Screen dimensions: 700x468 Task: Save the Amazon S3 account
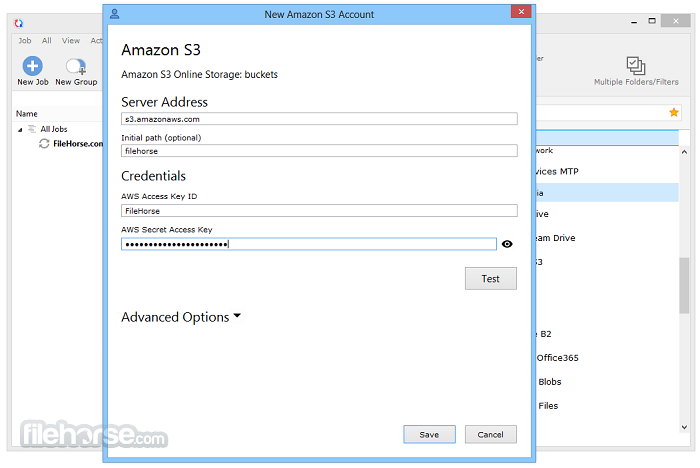[429, 435]
